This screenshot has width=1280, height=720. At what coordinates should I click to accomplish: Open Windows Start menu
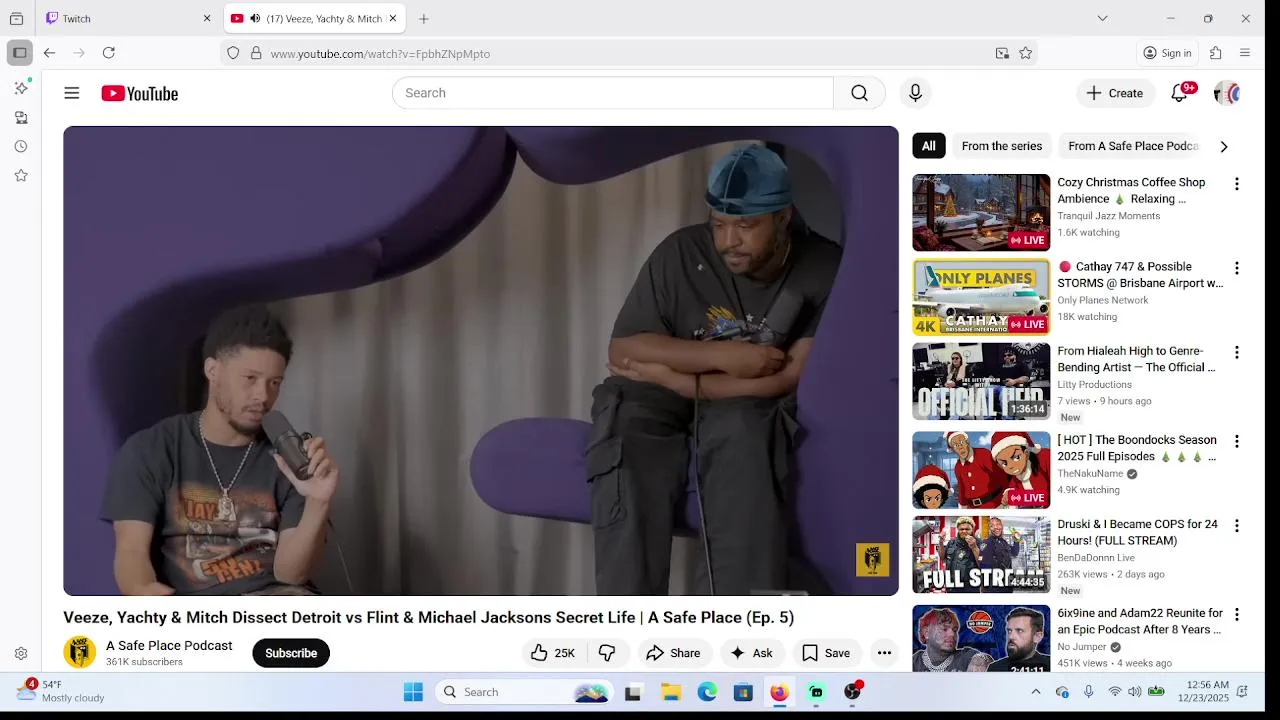[413, 692]
